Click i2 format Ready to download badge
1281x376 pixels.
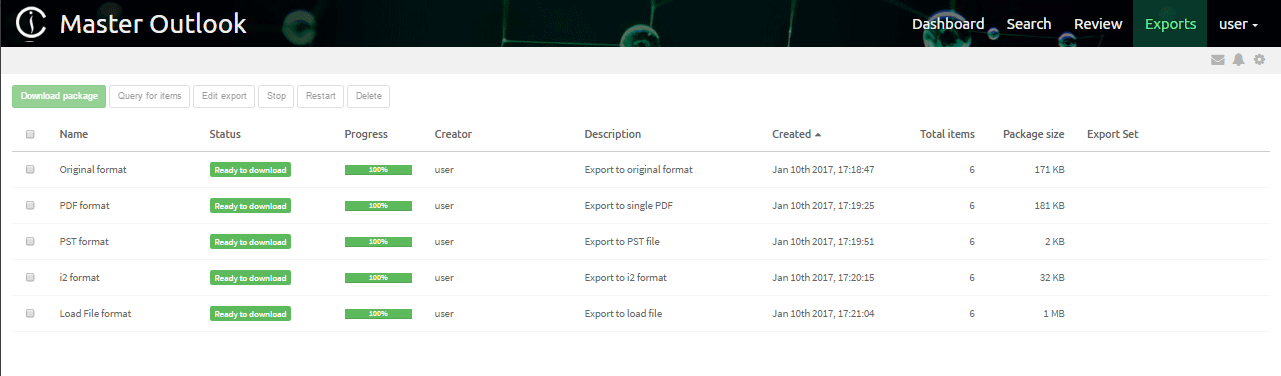250,278
